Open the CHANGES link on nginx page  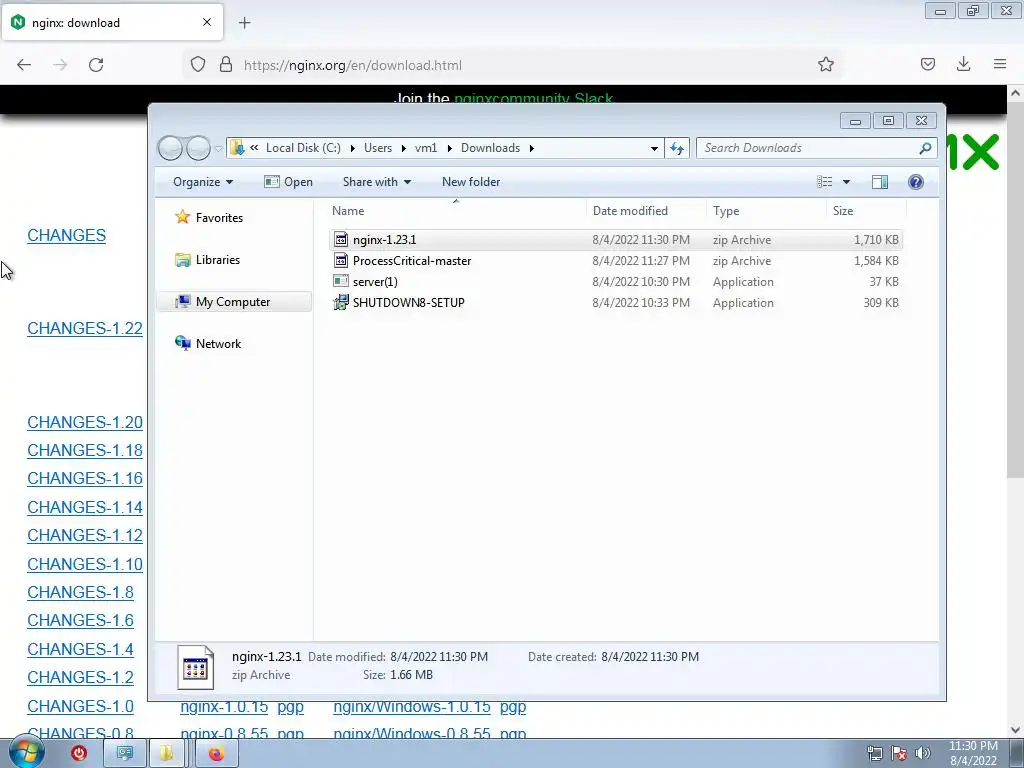[x=67, y=235]
